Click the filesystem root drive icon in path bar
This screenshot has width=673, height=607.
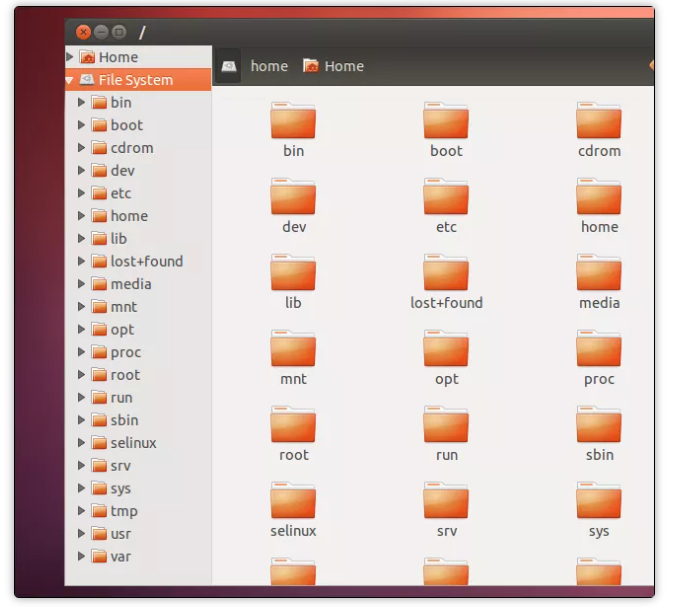tap(228, 66)
